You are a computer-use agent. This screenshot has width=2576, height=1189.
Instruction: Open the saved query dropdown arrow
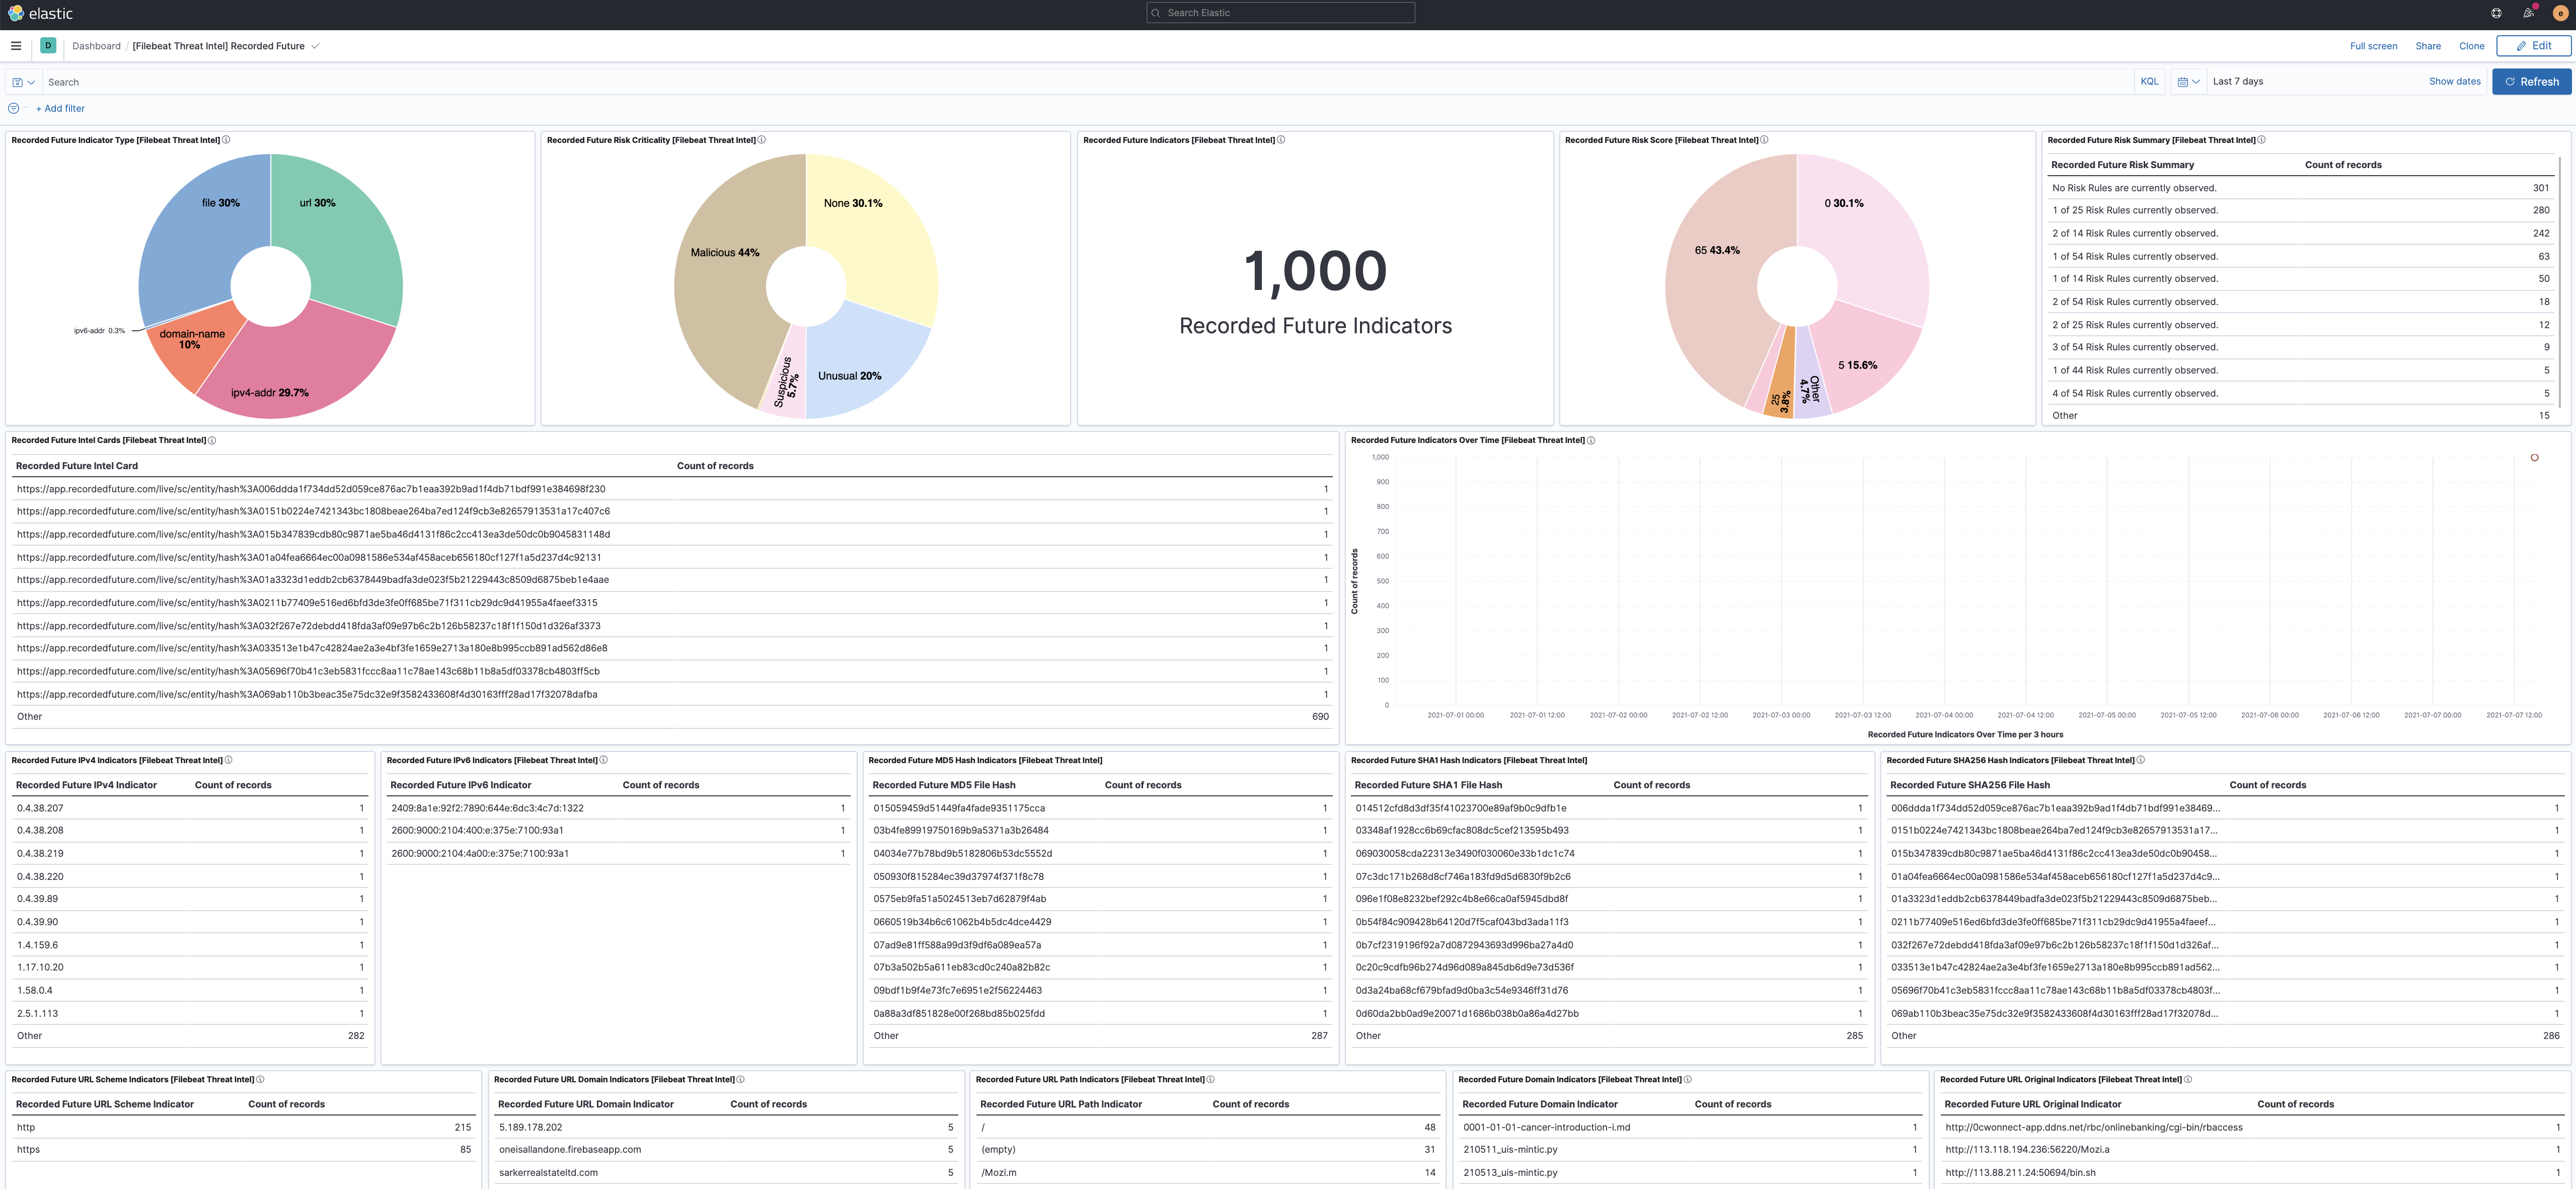[x=30, y=81]
